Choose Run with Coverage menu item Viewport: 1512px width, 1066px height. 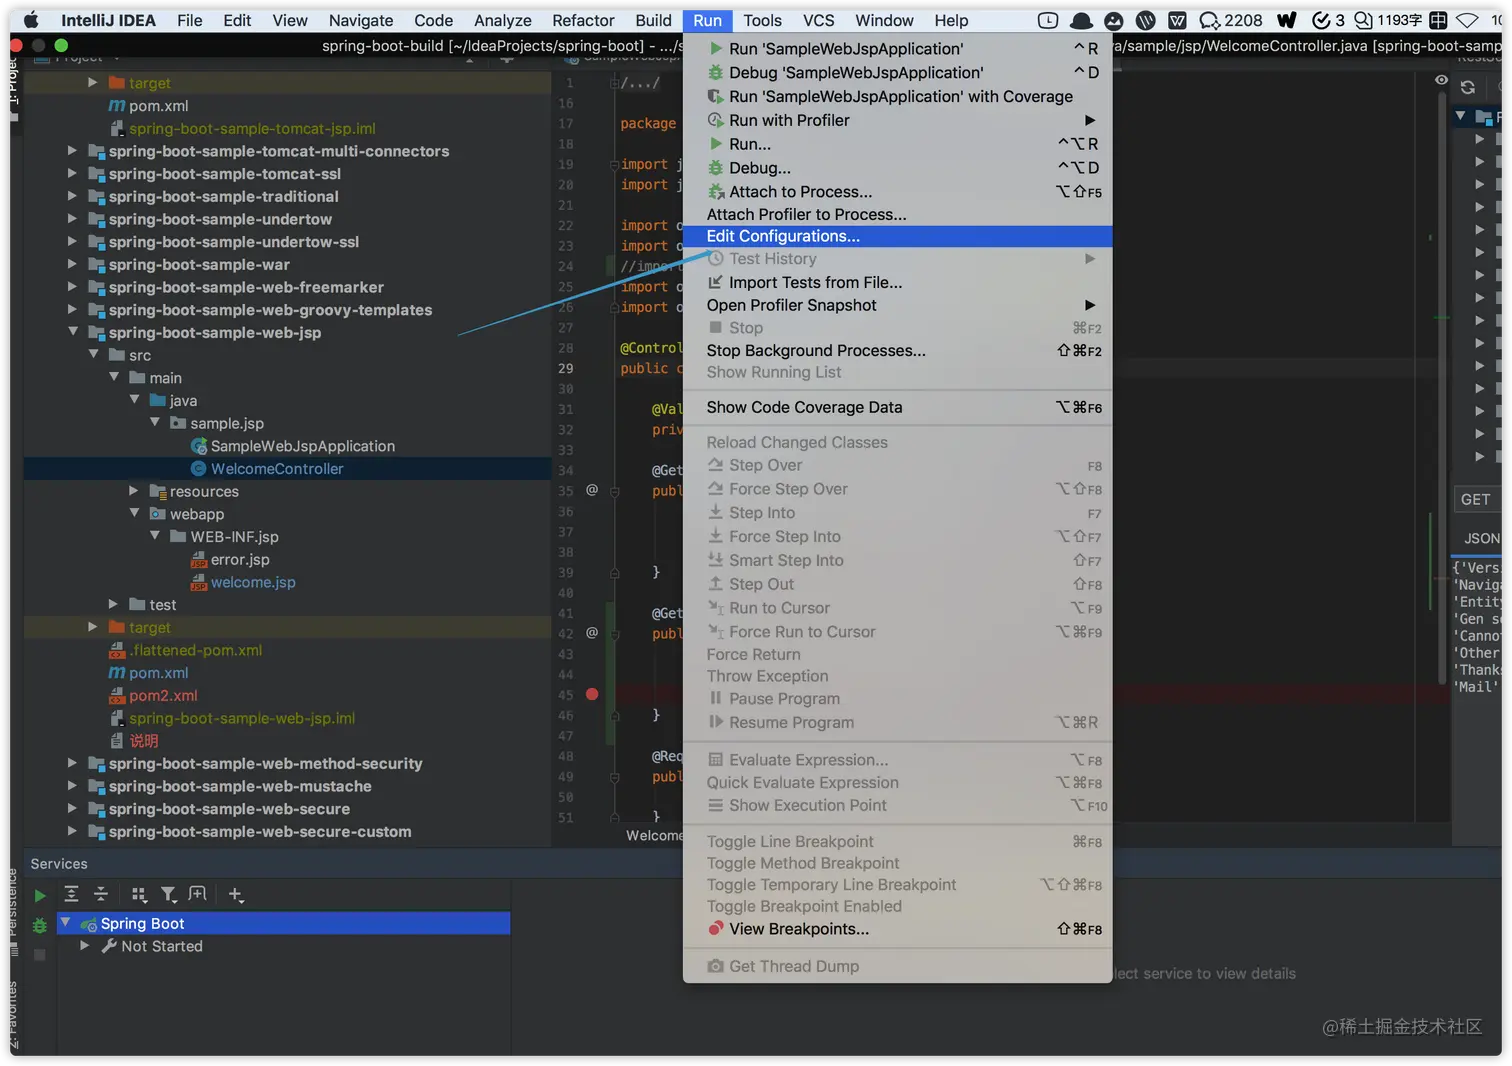pos(897,96)
